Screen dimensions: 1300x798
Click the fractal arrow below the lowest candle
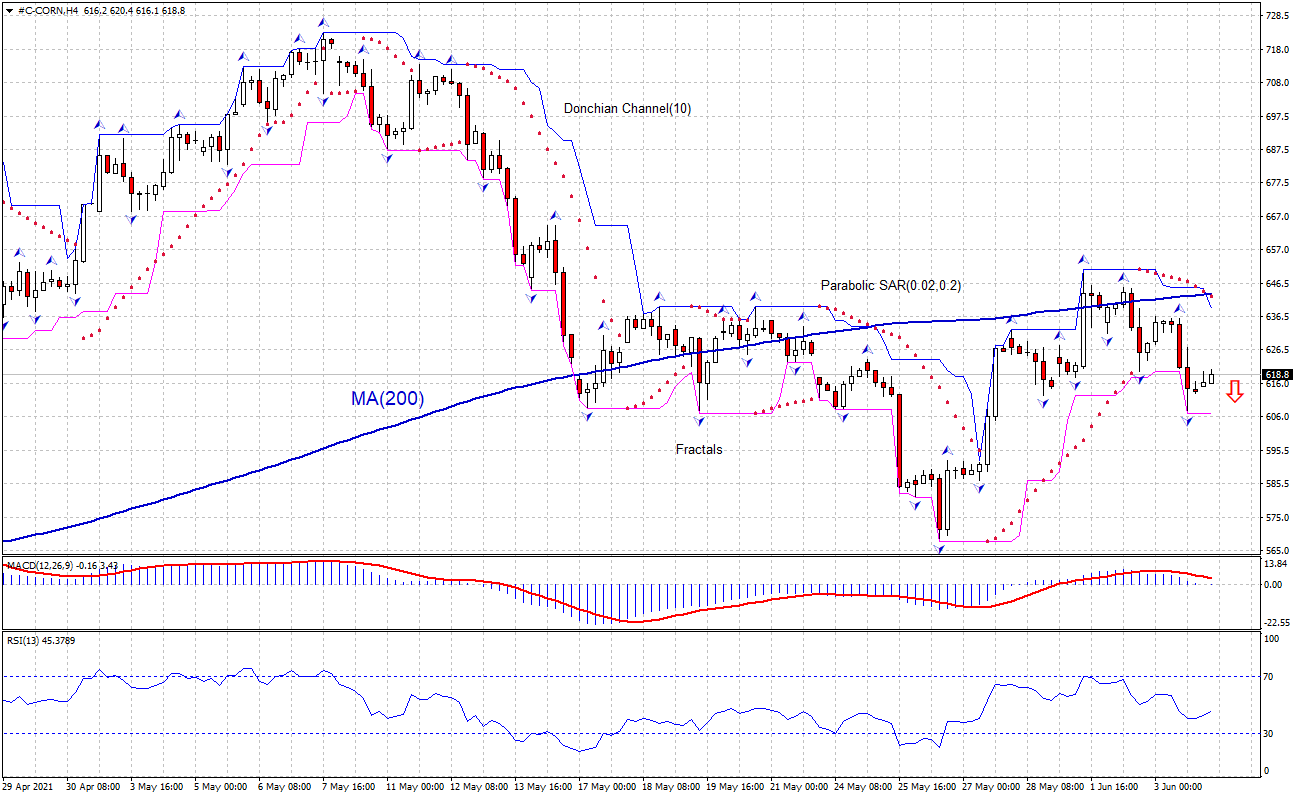[x=940, y=548]
